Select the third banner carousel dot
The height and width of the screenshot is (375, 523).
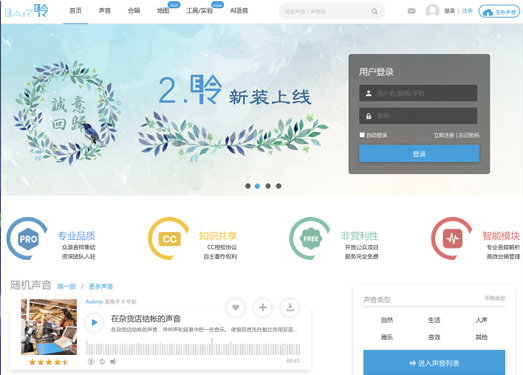(x=268, y=186)
